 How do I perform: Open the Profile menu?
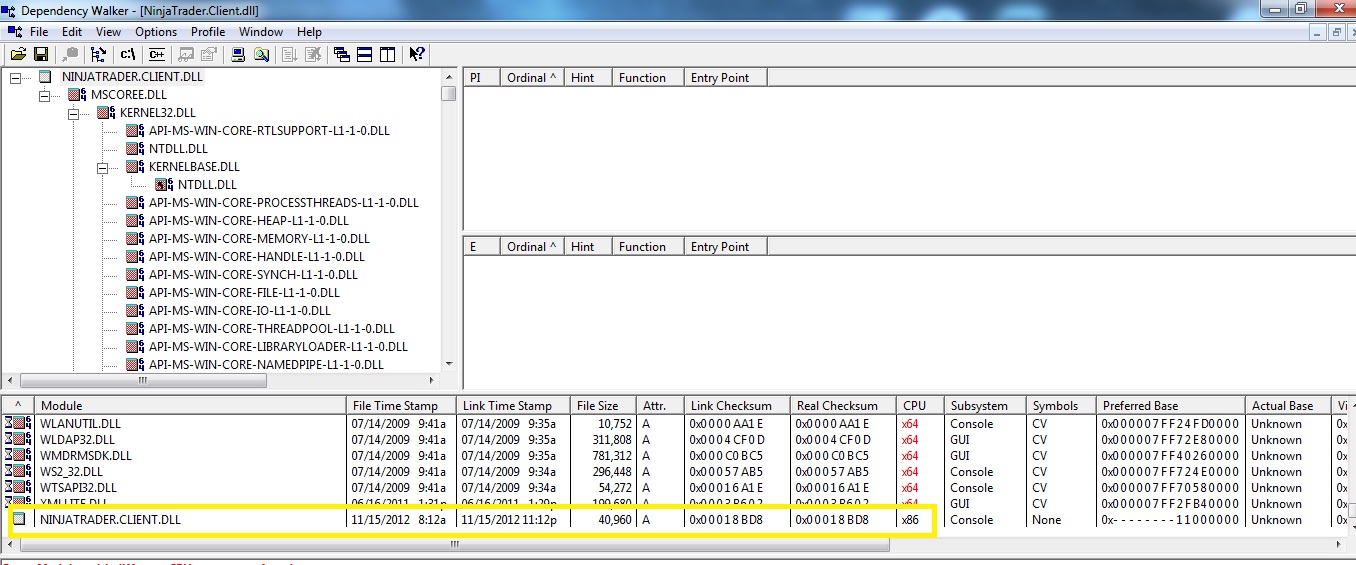point(208,32)
